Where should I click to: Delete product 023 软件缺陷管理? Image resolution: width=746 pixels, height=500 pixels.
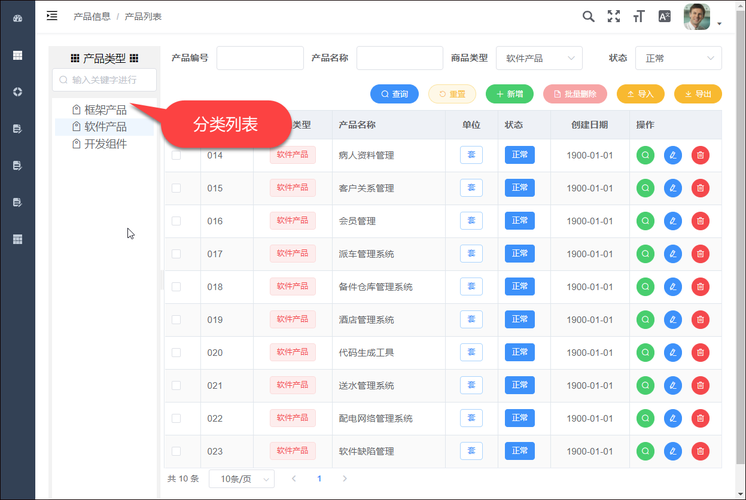pyautogui.click(x=700, y=451)
